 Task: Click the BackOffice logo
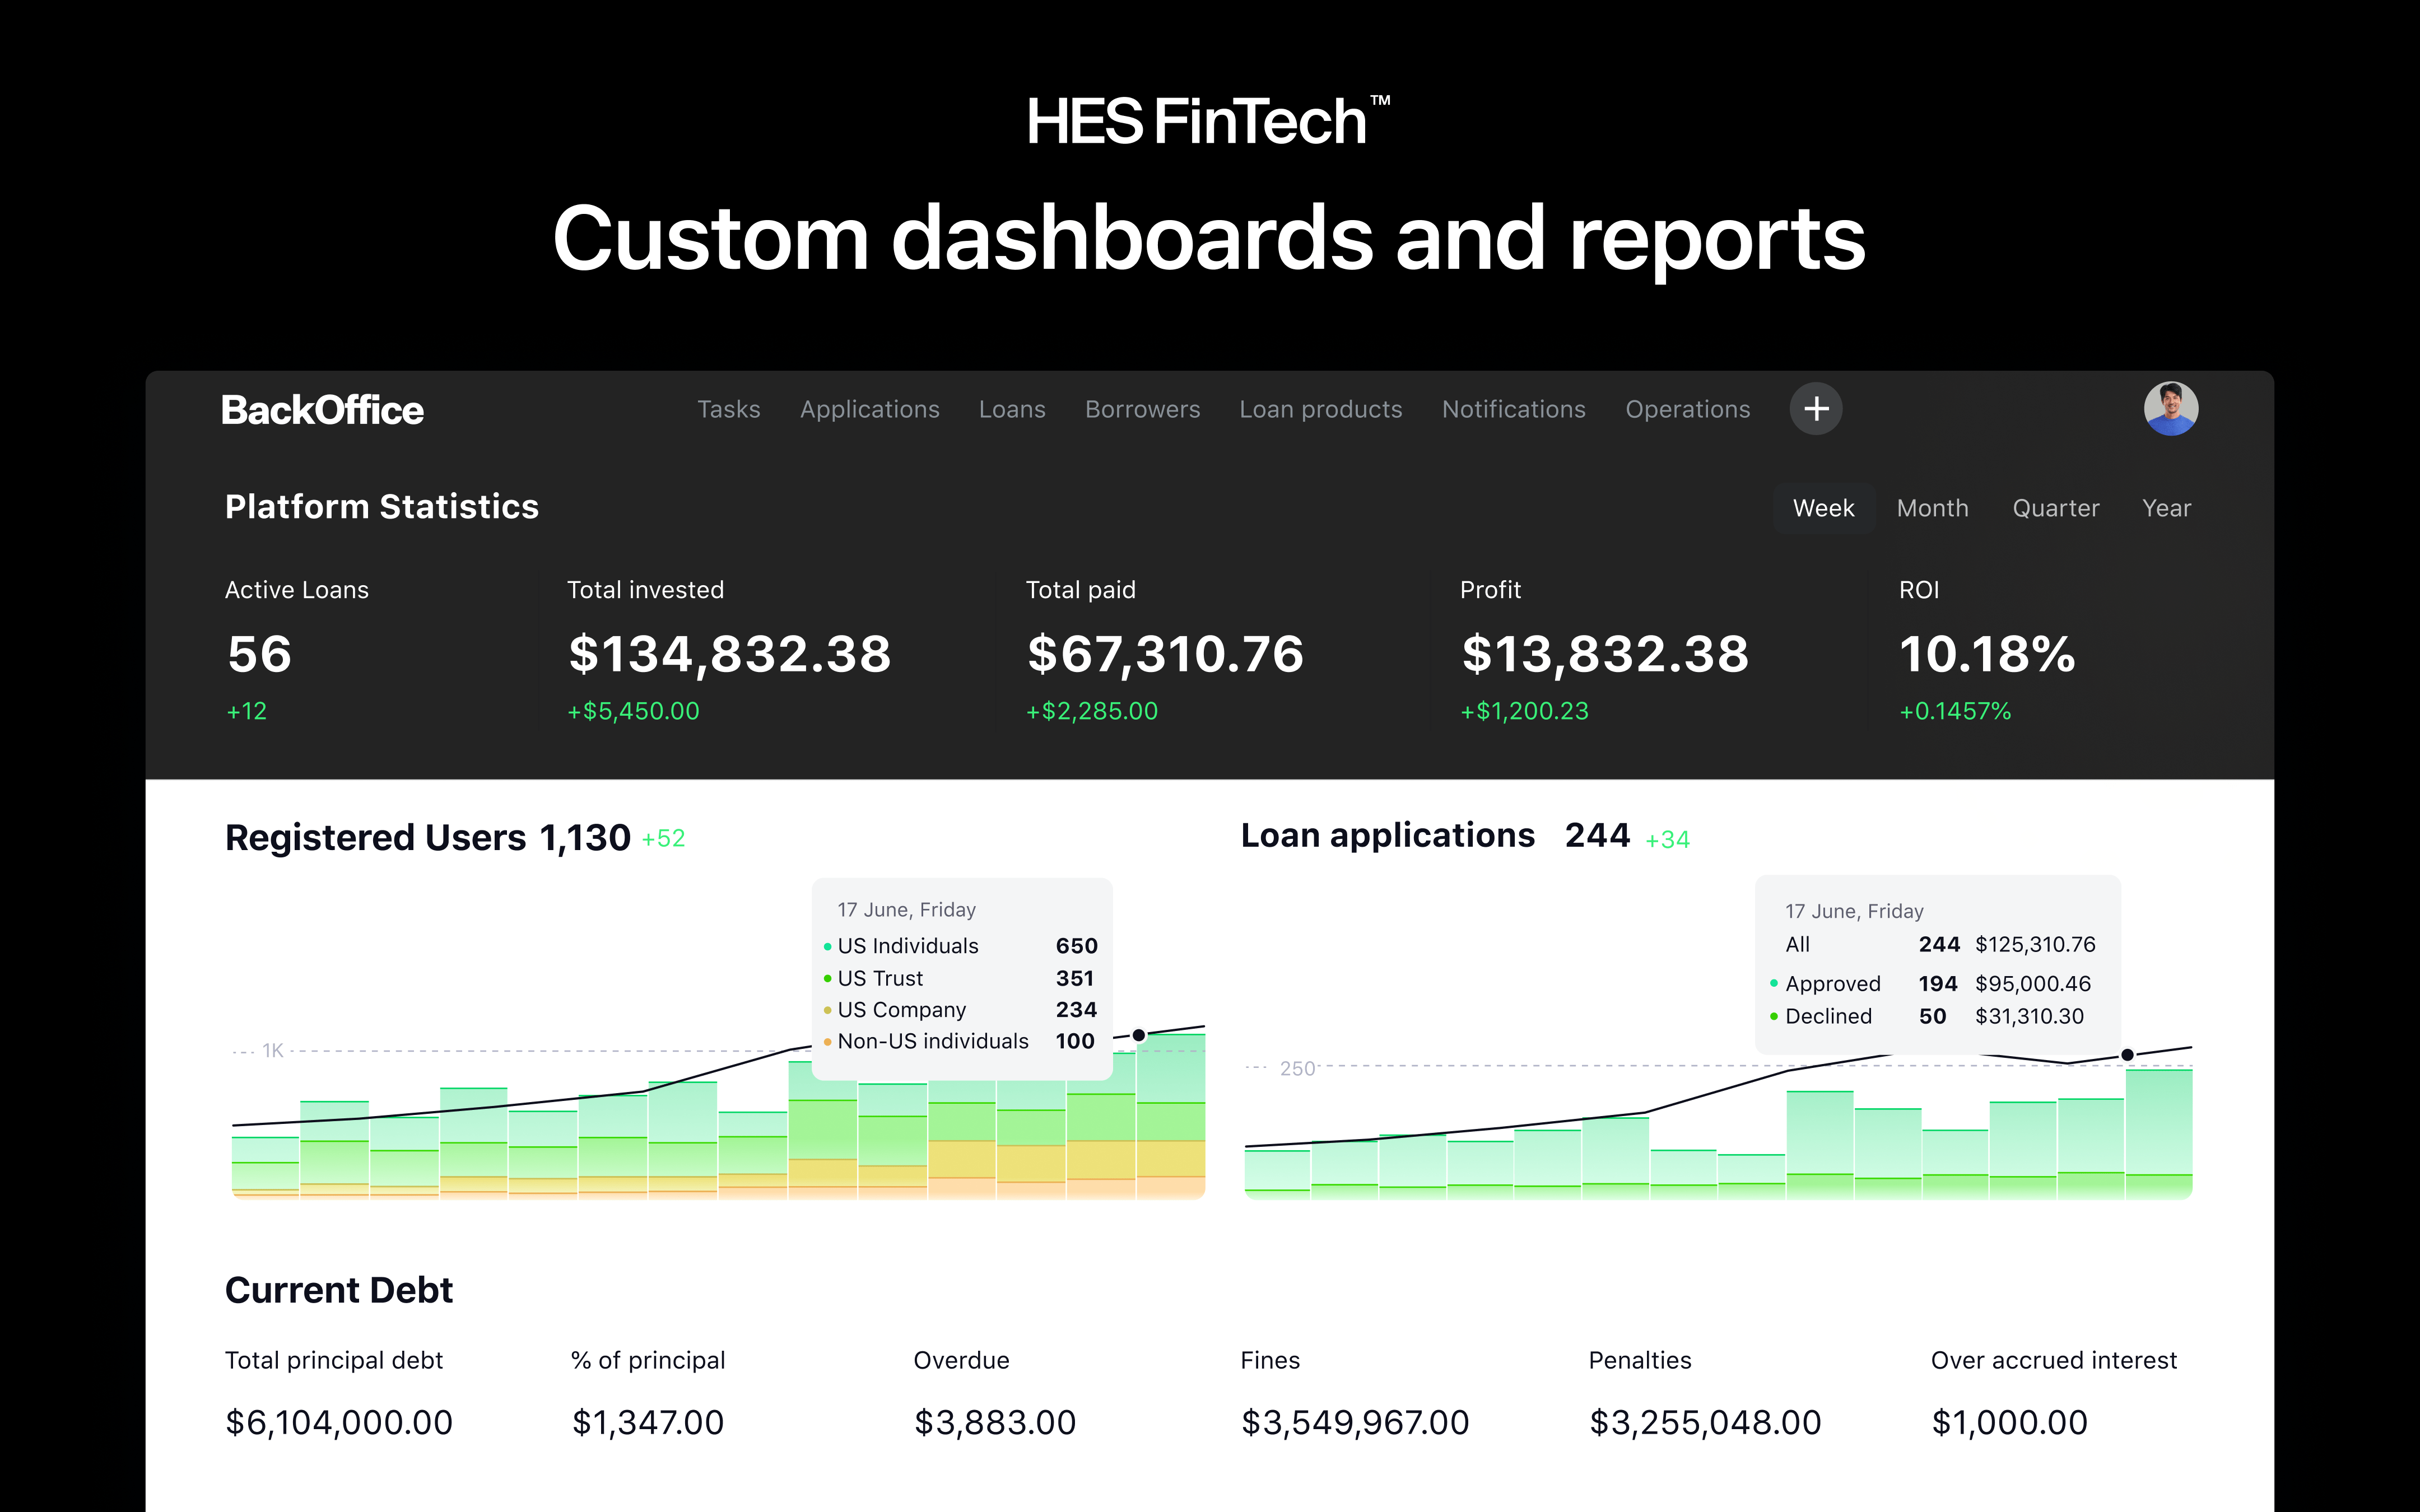pyautogui.click(x=322, y=410)
